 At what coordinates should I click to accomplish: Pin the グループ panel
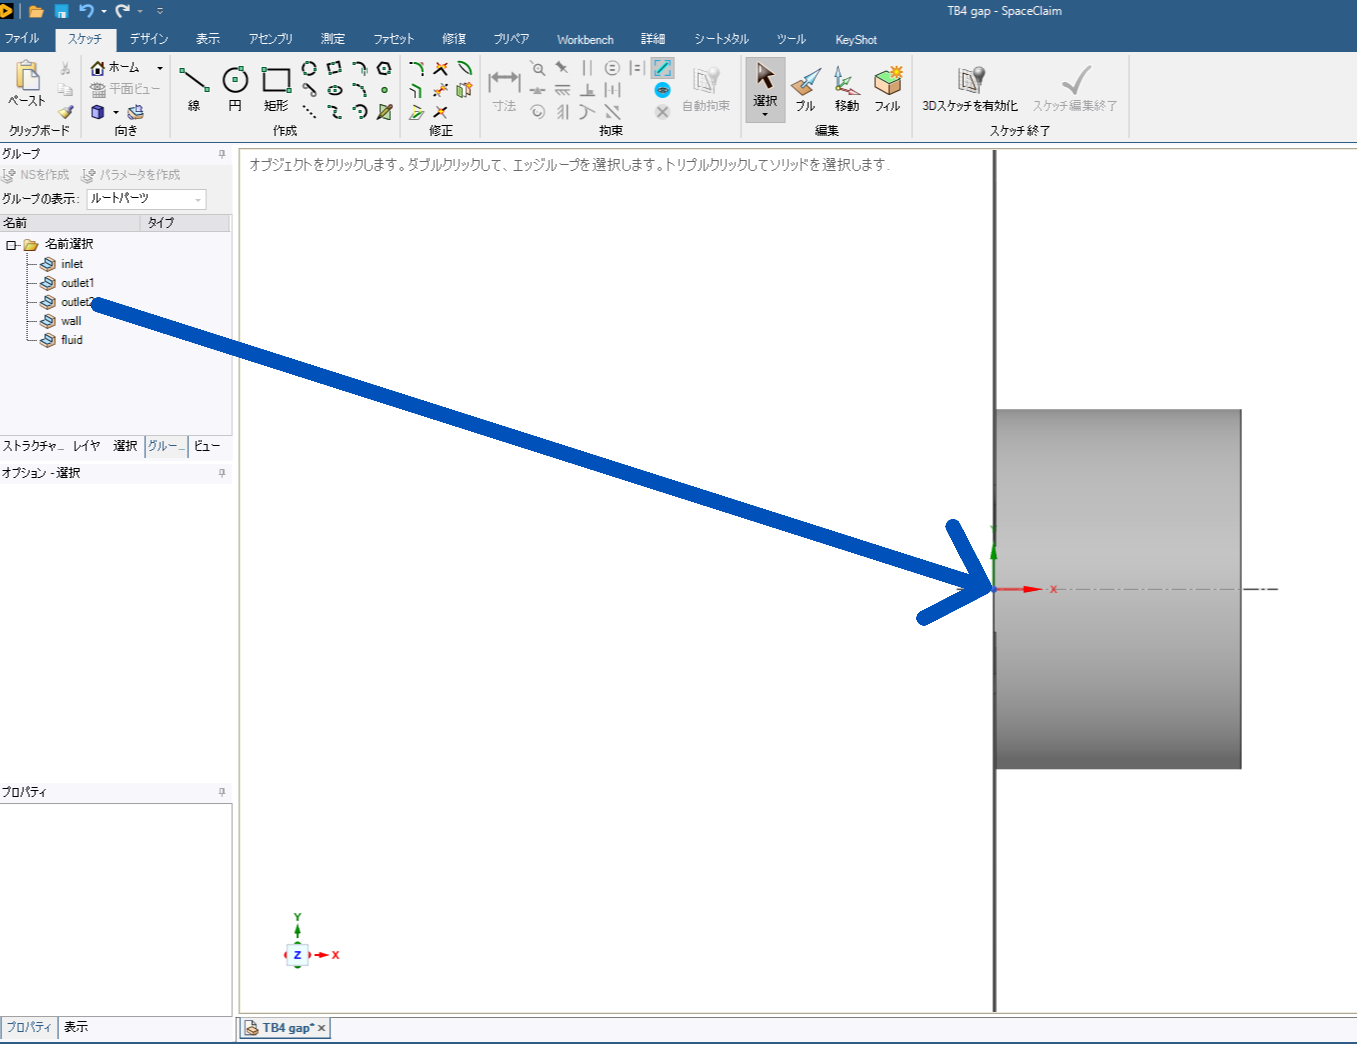222,154
